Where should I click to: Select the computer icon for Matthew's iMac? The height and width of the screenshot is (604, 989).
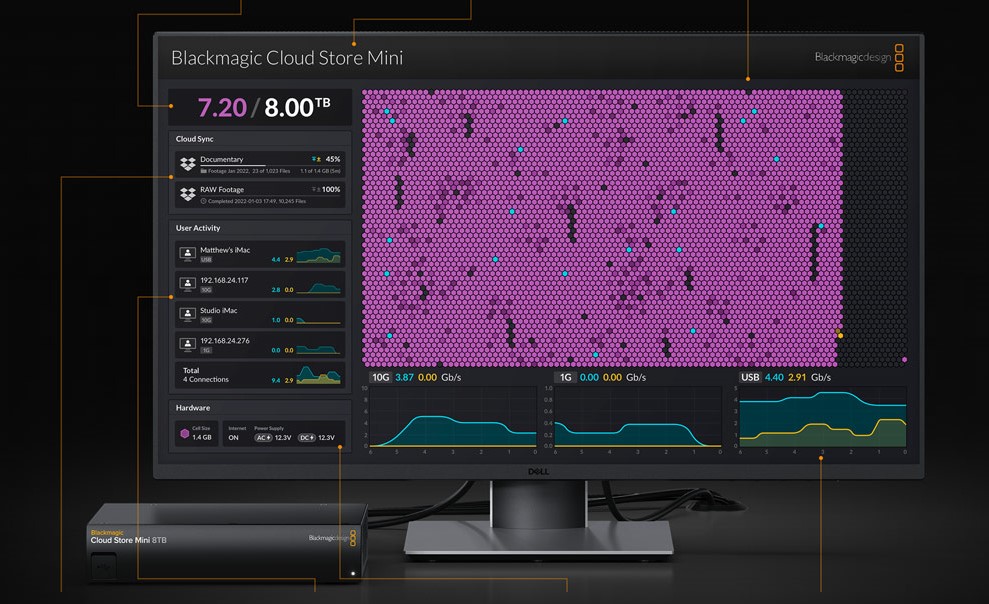click(x=187, y=253)
